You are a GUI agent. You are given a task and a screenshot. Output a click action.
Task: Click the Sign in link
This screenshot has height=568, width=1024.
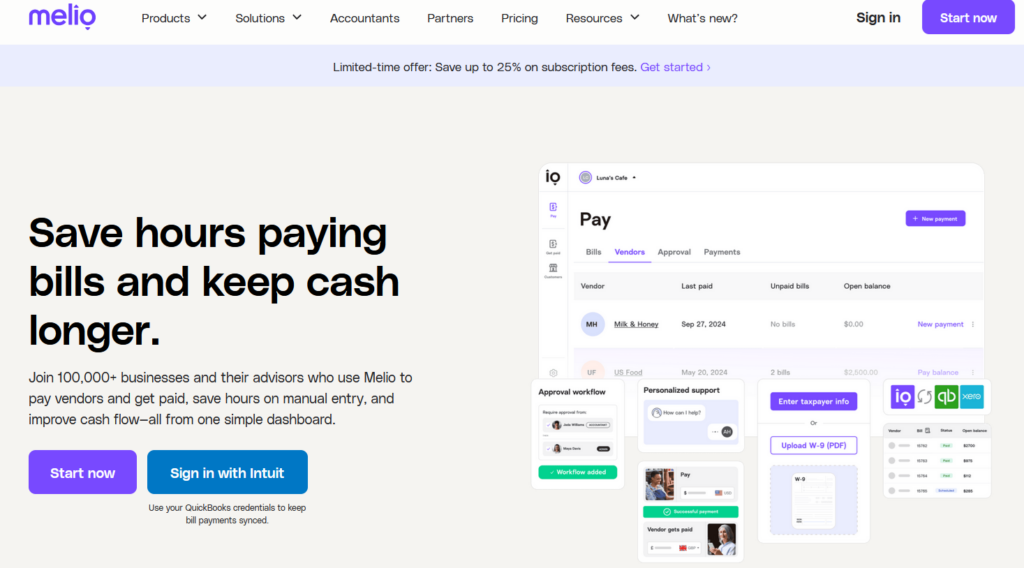[878, 18]
